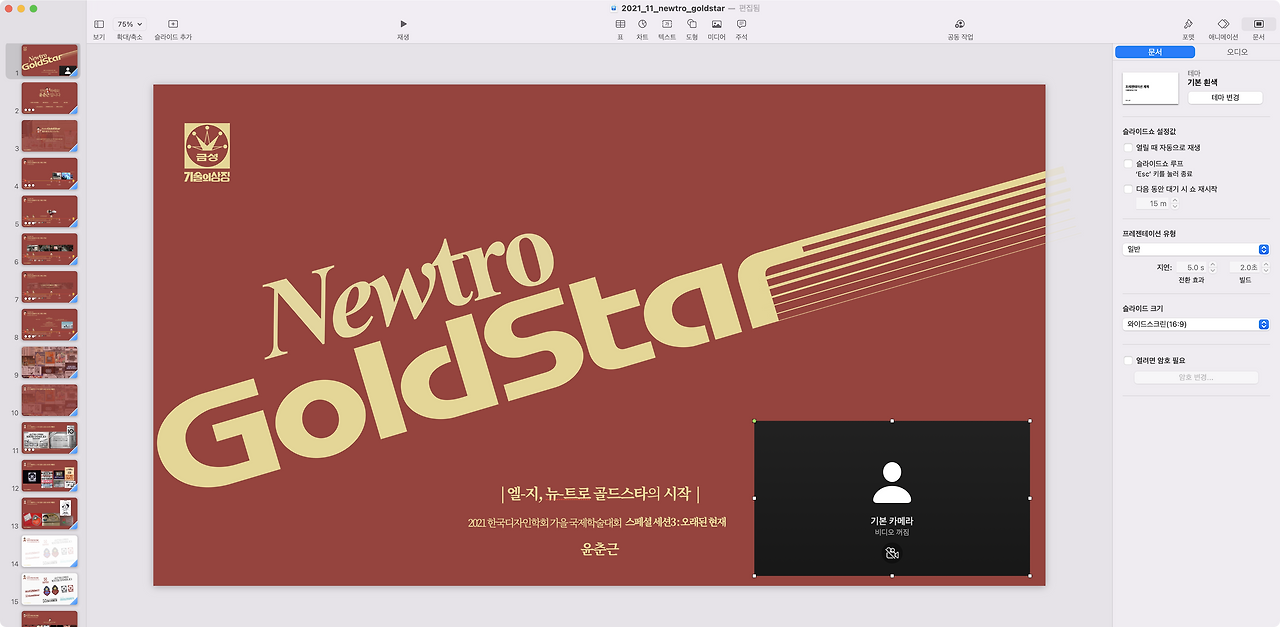Select slide 1 thumbnail in navigator

(49, 60)
